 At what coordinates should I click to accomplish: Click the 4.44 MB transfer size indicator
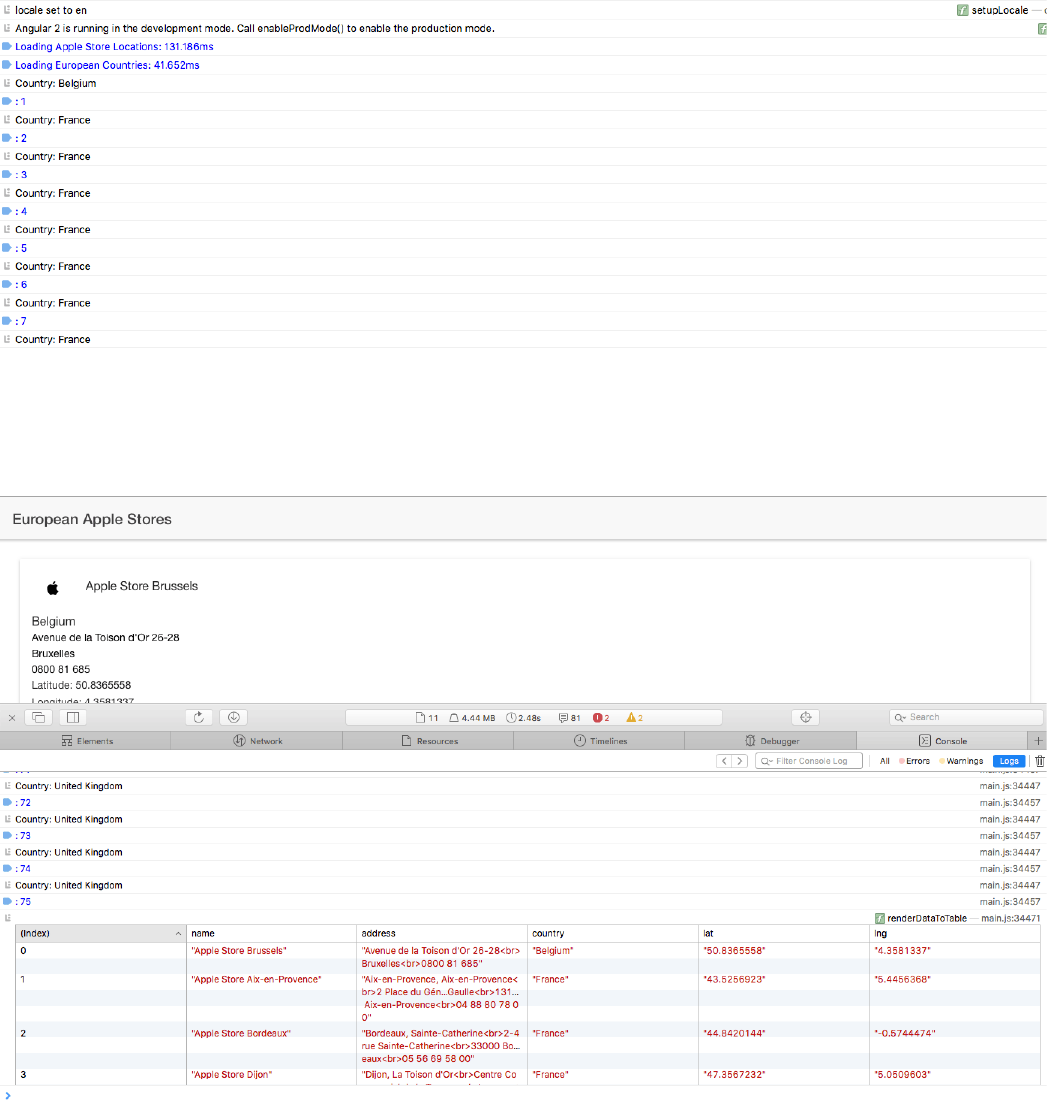(472, 718)
